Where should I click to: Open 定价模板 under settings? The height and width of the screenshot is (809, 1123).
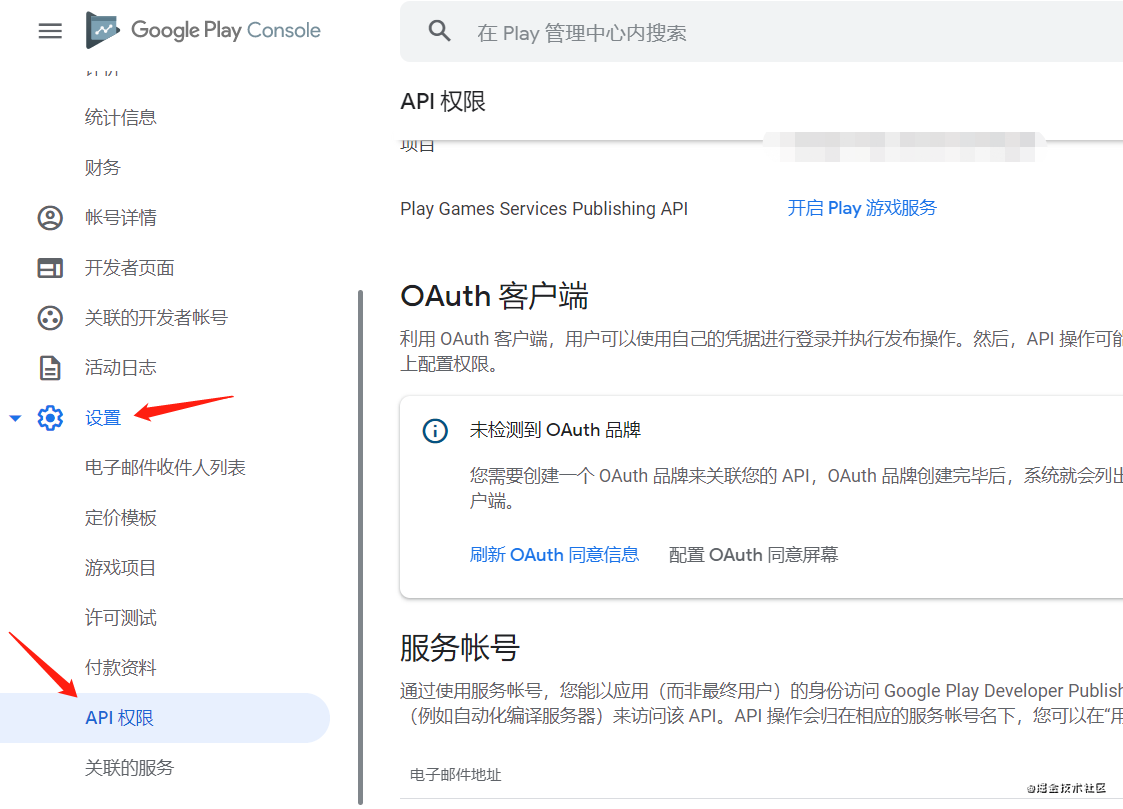pyautogui.click(x=120, y=518)
